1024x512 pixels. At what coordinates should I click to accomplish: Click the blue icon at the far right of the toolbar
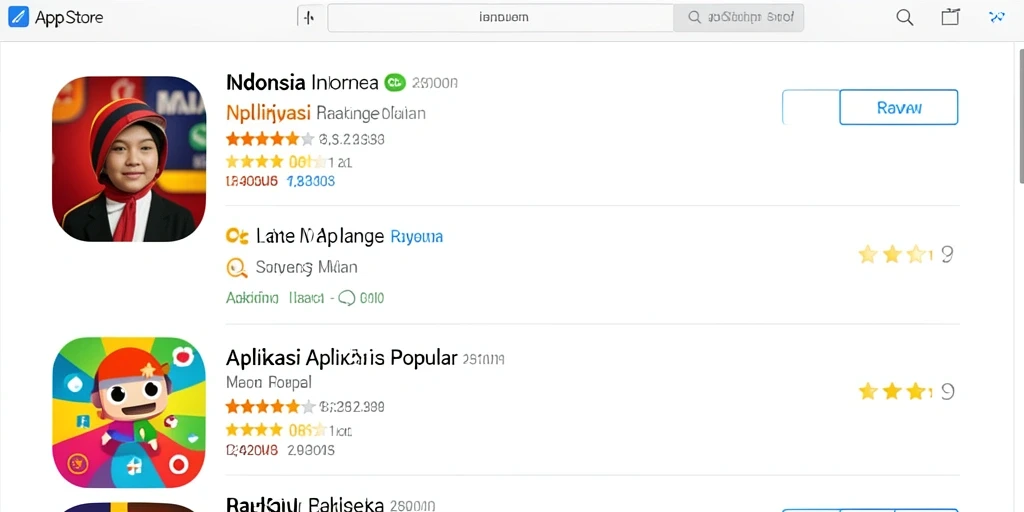coord(997,18)
